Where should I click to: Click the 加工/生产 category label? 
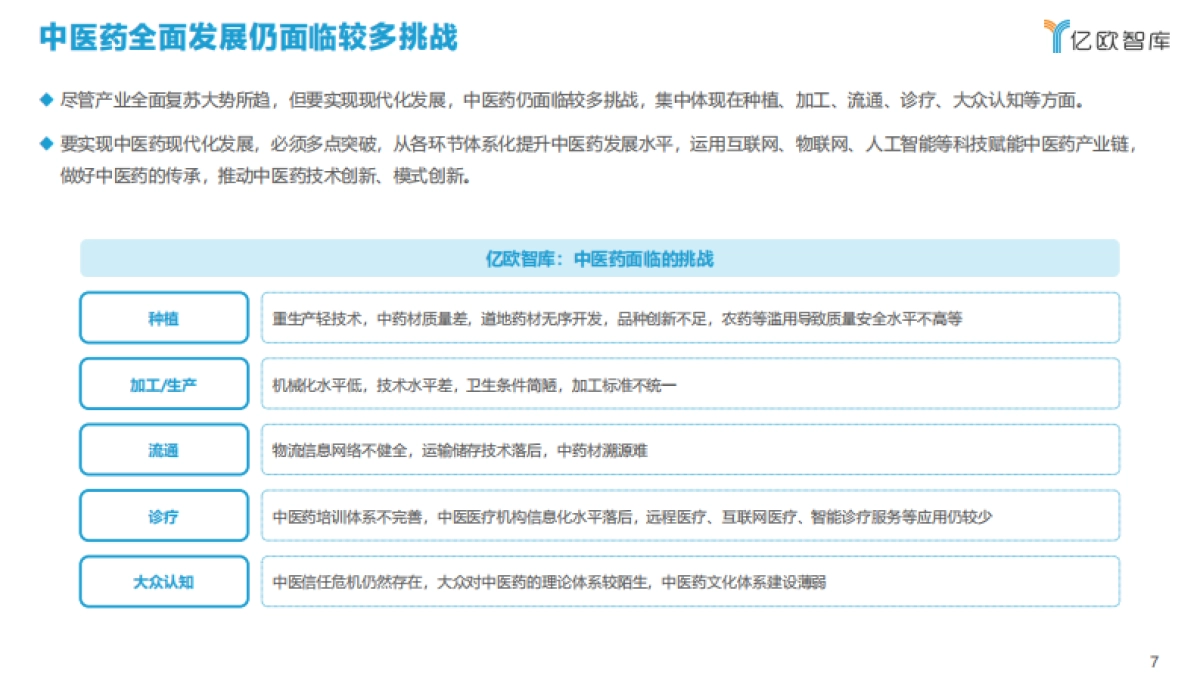coord(163,383)
